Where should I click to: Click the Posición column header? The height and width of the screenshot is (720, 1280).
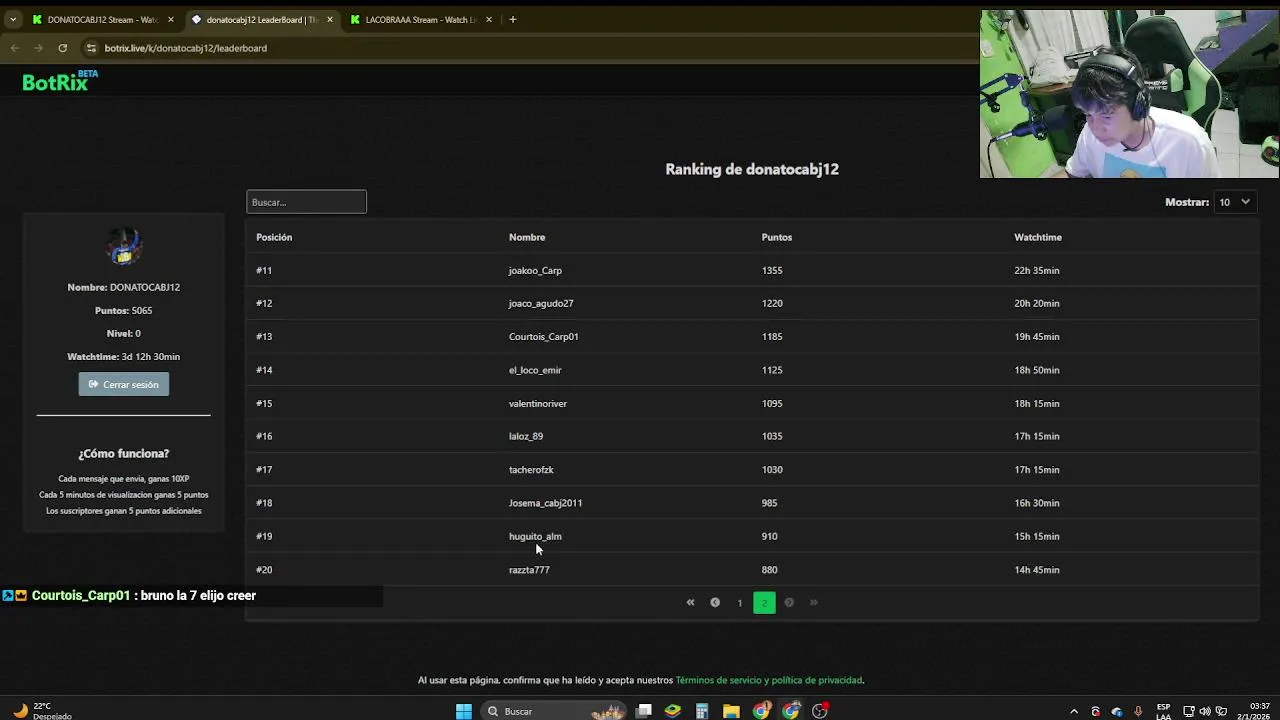pos(274,237)
